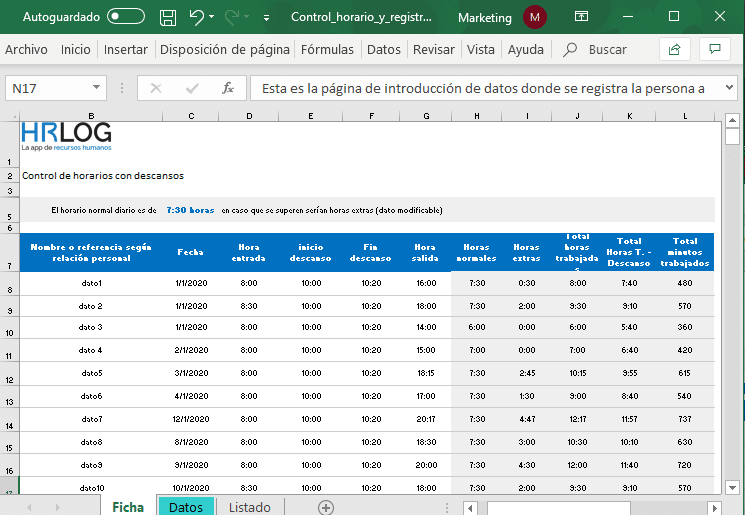Image resolution: width=745 pixels, height=515 pixels.
Task: Click the user account avatar M
Action: [x=536, y=17]
